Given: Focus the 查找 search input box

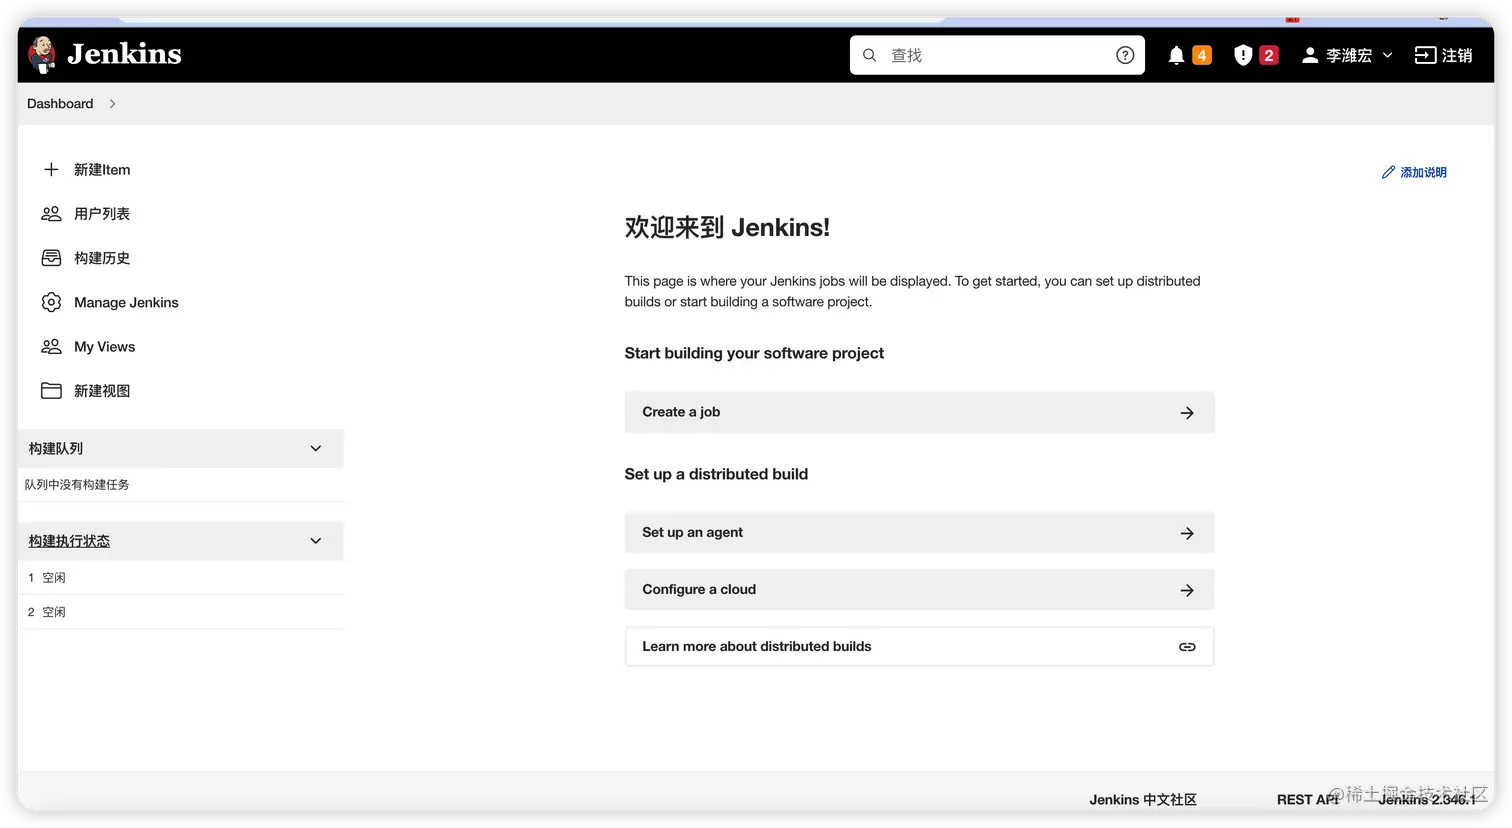Looking at the screenshot, I should [997, 55].
